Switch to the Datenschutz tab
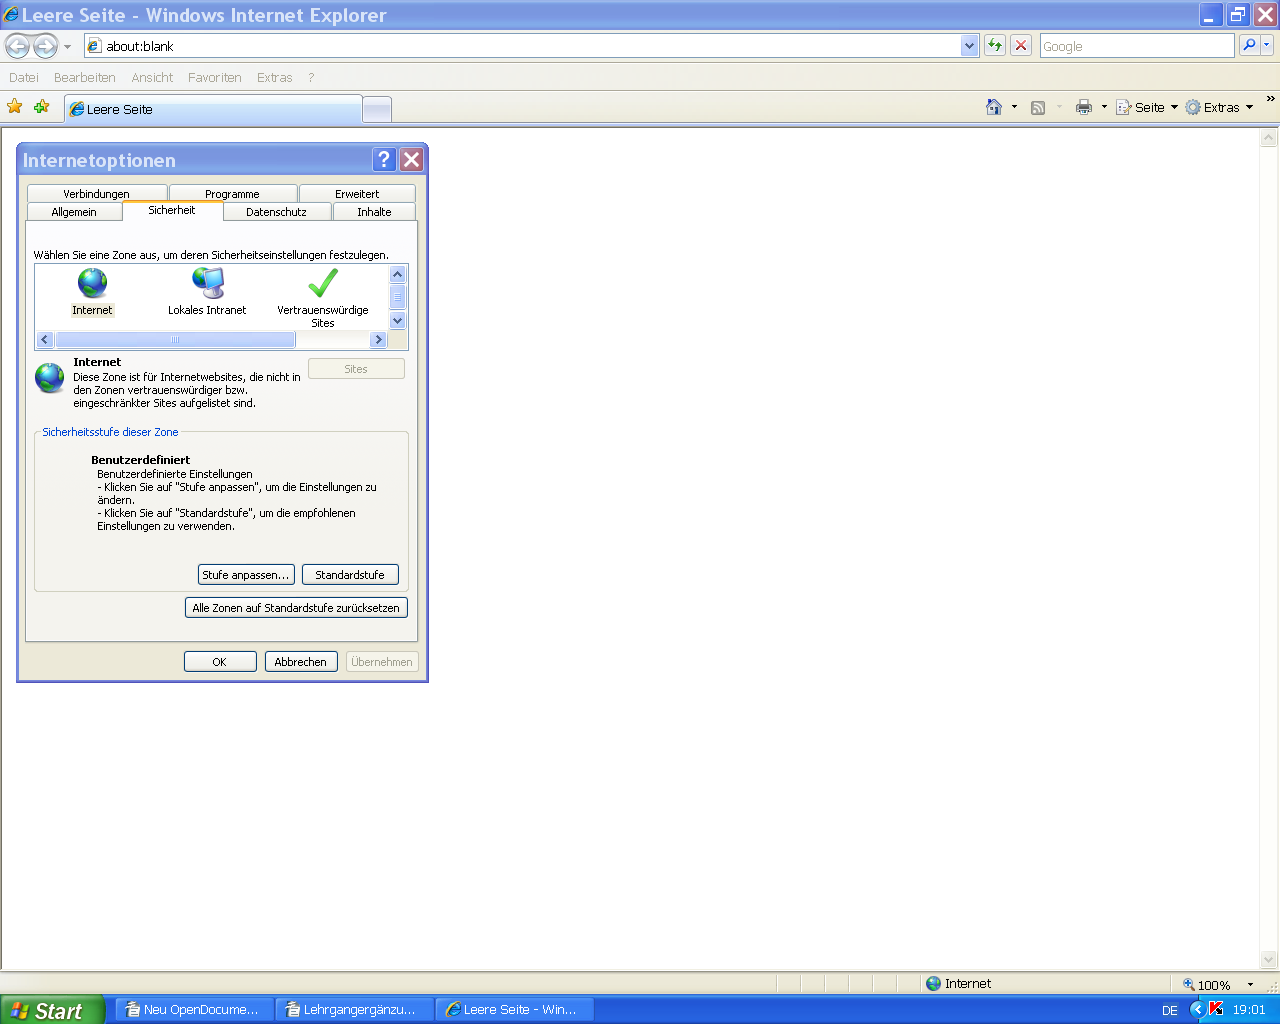Image resolution: width=1280 pixels, height=1024 pixels. (276, 212)
